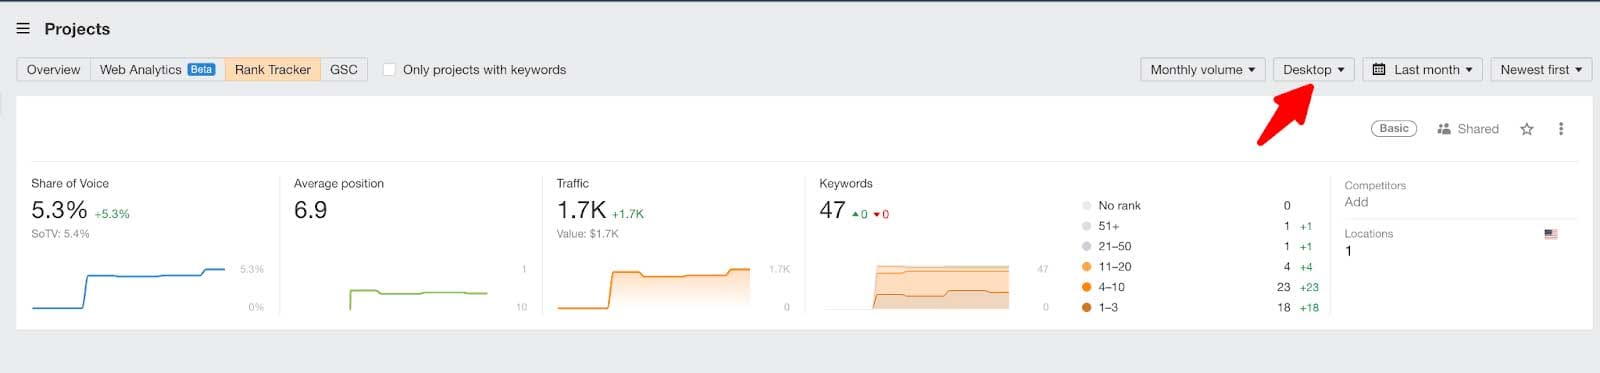This screenshot has height=373, width=1600.
Task: Open the Last month date dropdown
Action: 1423,70
